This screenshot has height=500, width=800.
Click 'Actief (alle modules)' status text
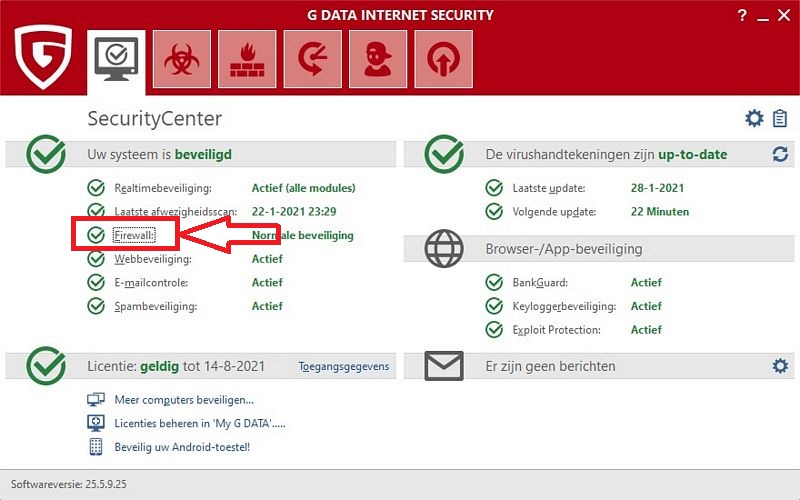coord(304,188)
